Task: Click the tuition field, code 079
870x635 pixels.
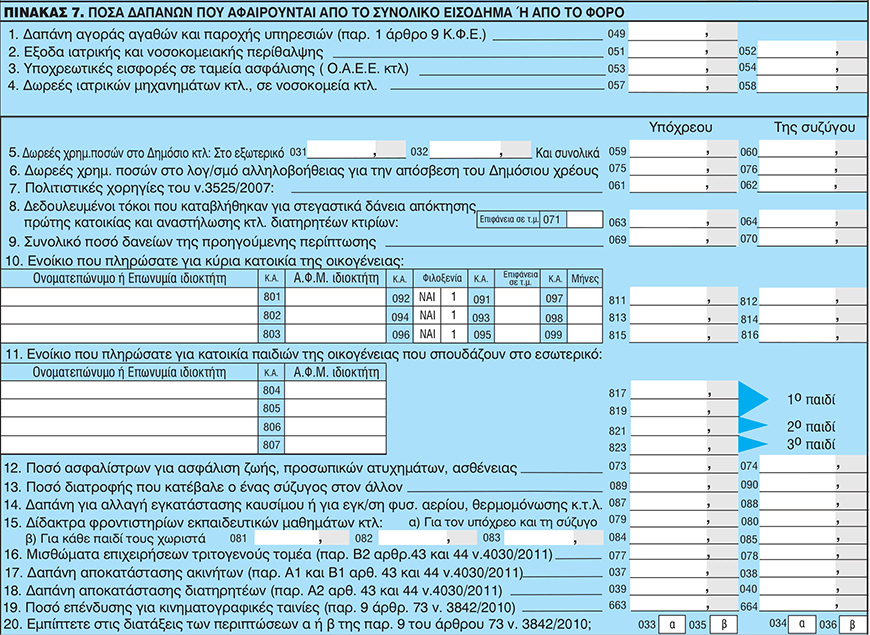Action: click(684, 519)
